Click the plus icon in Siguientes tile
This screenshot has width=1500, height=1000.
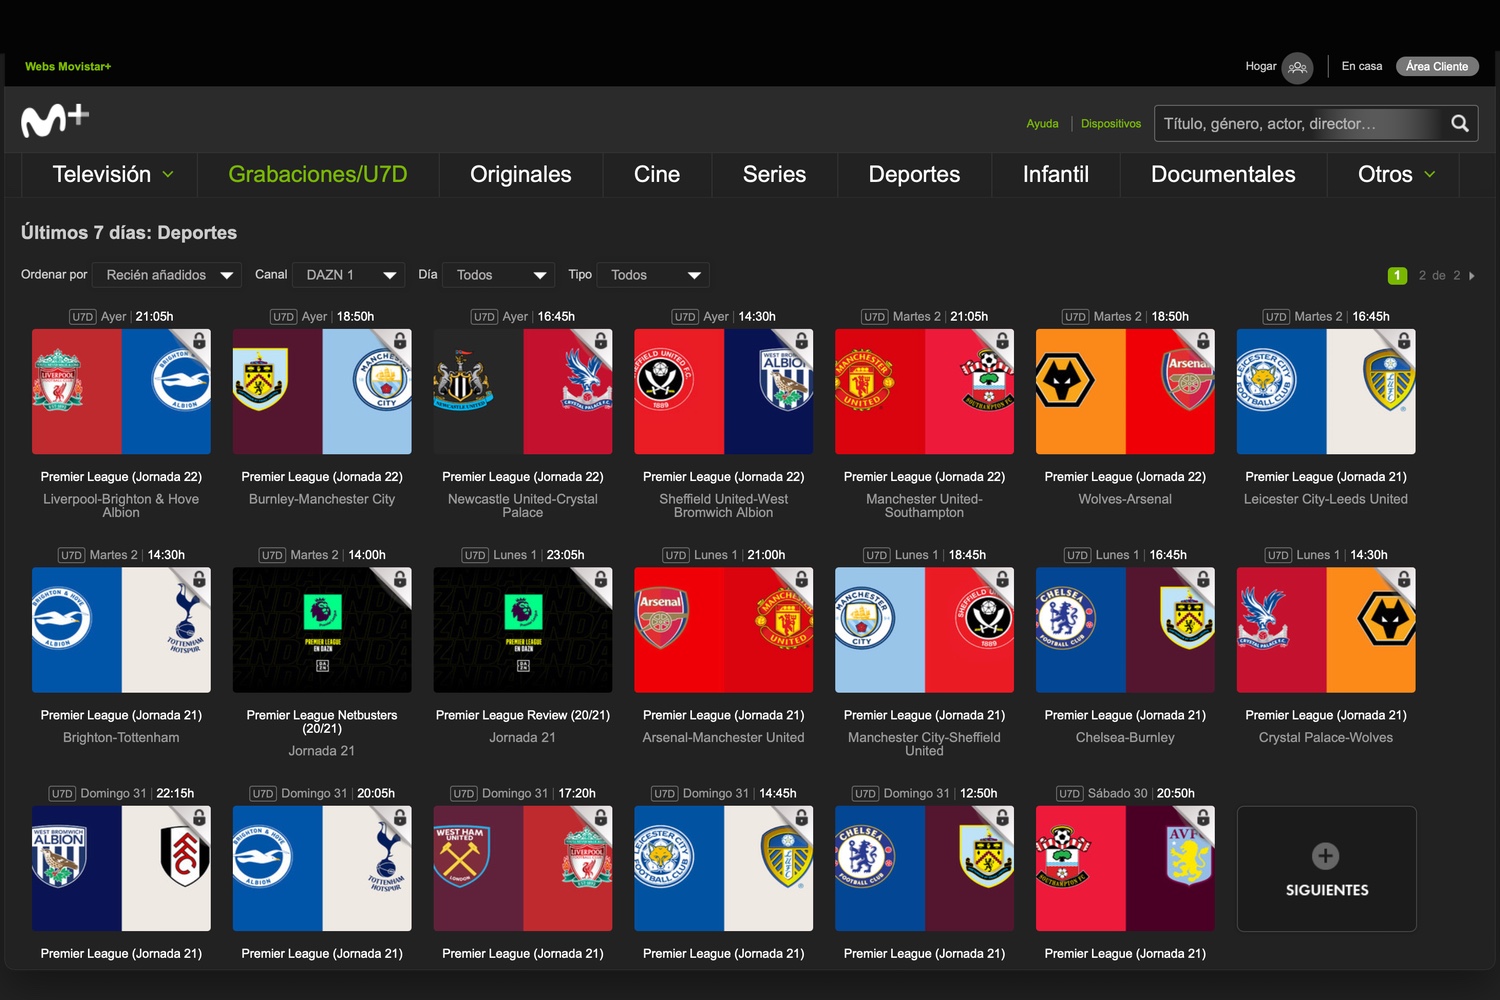pos(1325,856)
